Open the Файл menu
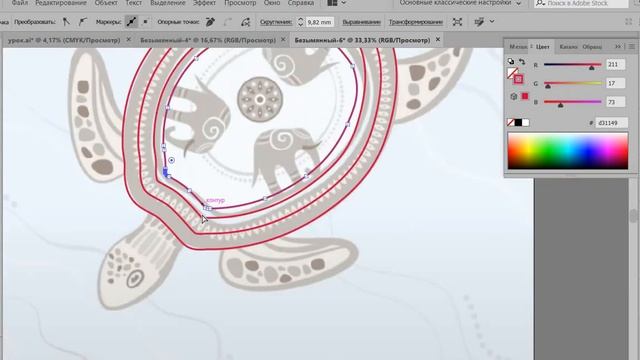Viewport: 640px width, 360px height. [x=20, y=3]
